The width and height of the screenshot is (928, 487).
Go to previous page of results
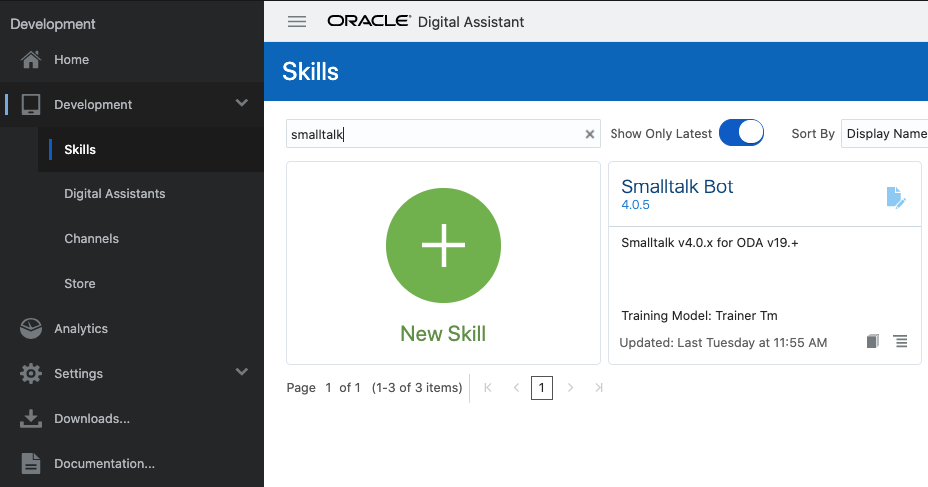pyautogui.click(x=516, y=388)
